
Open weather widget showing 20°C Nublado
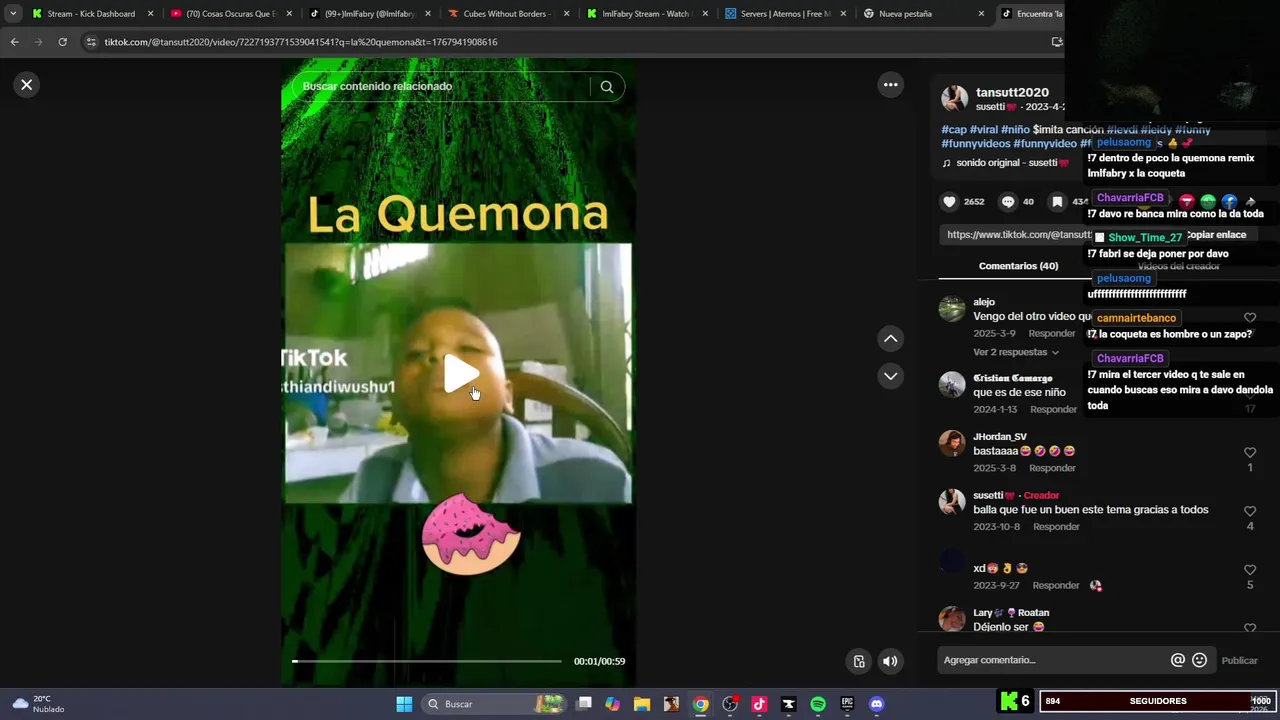[40, 704]
